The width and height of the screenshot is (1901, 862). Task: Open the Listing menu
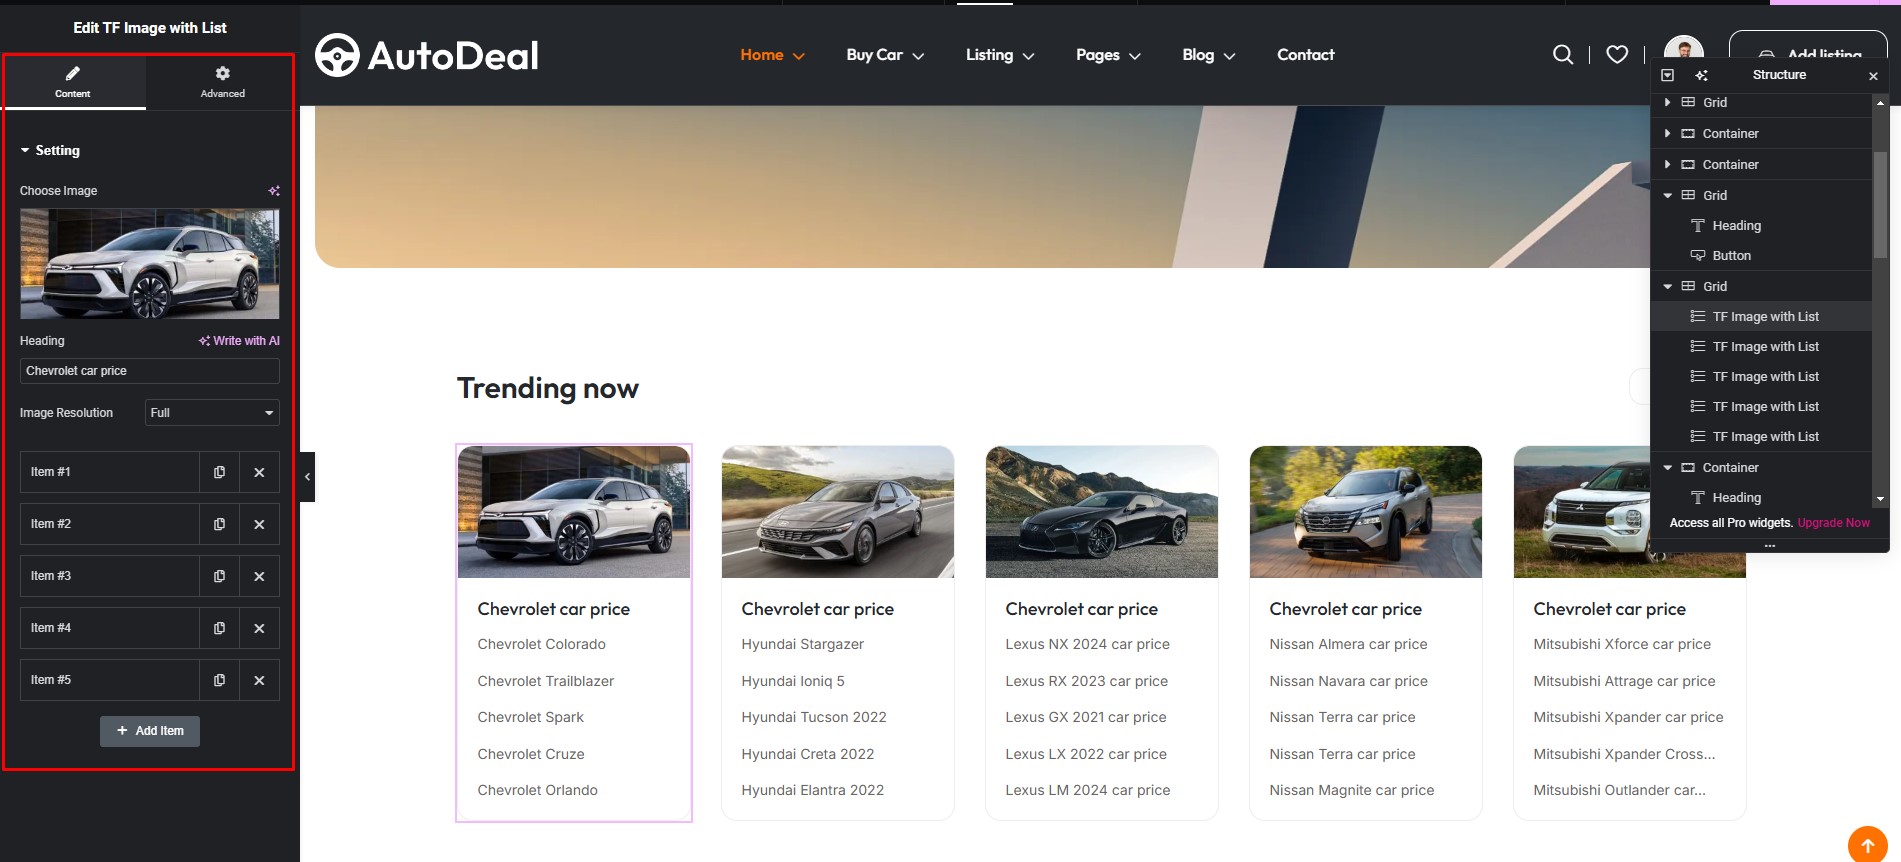click(x=1000, y=55)
